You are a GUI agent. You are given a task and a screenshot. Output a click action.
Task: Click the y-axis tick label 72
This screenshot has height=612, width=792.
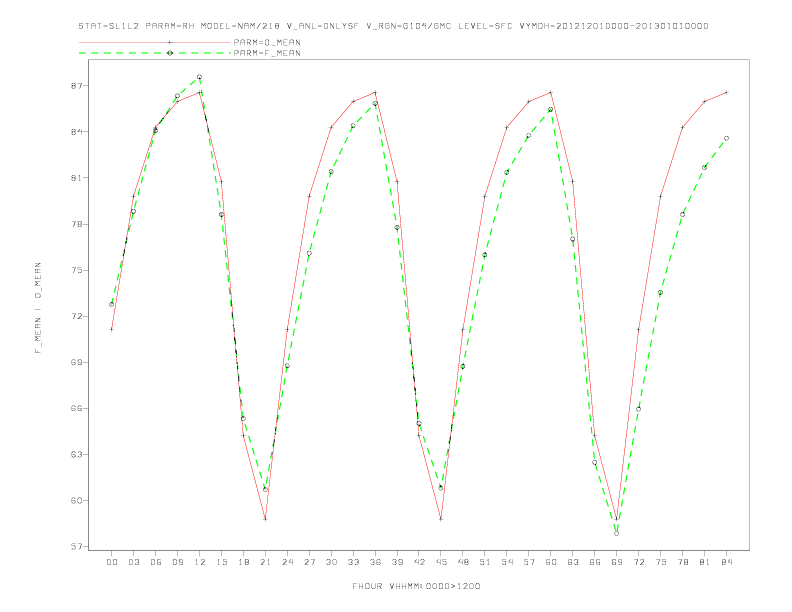[x=76, y=316]
